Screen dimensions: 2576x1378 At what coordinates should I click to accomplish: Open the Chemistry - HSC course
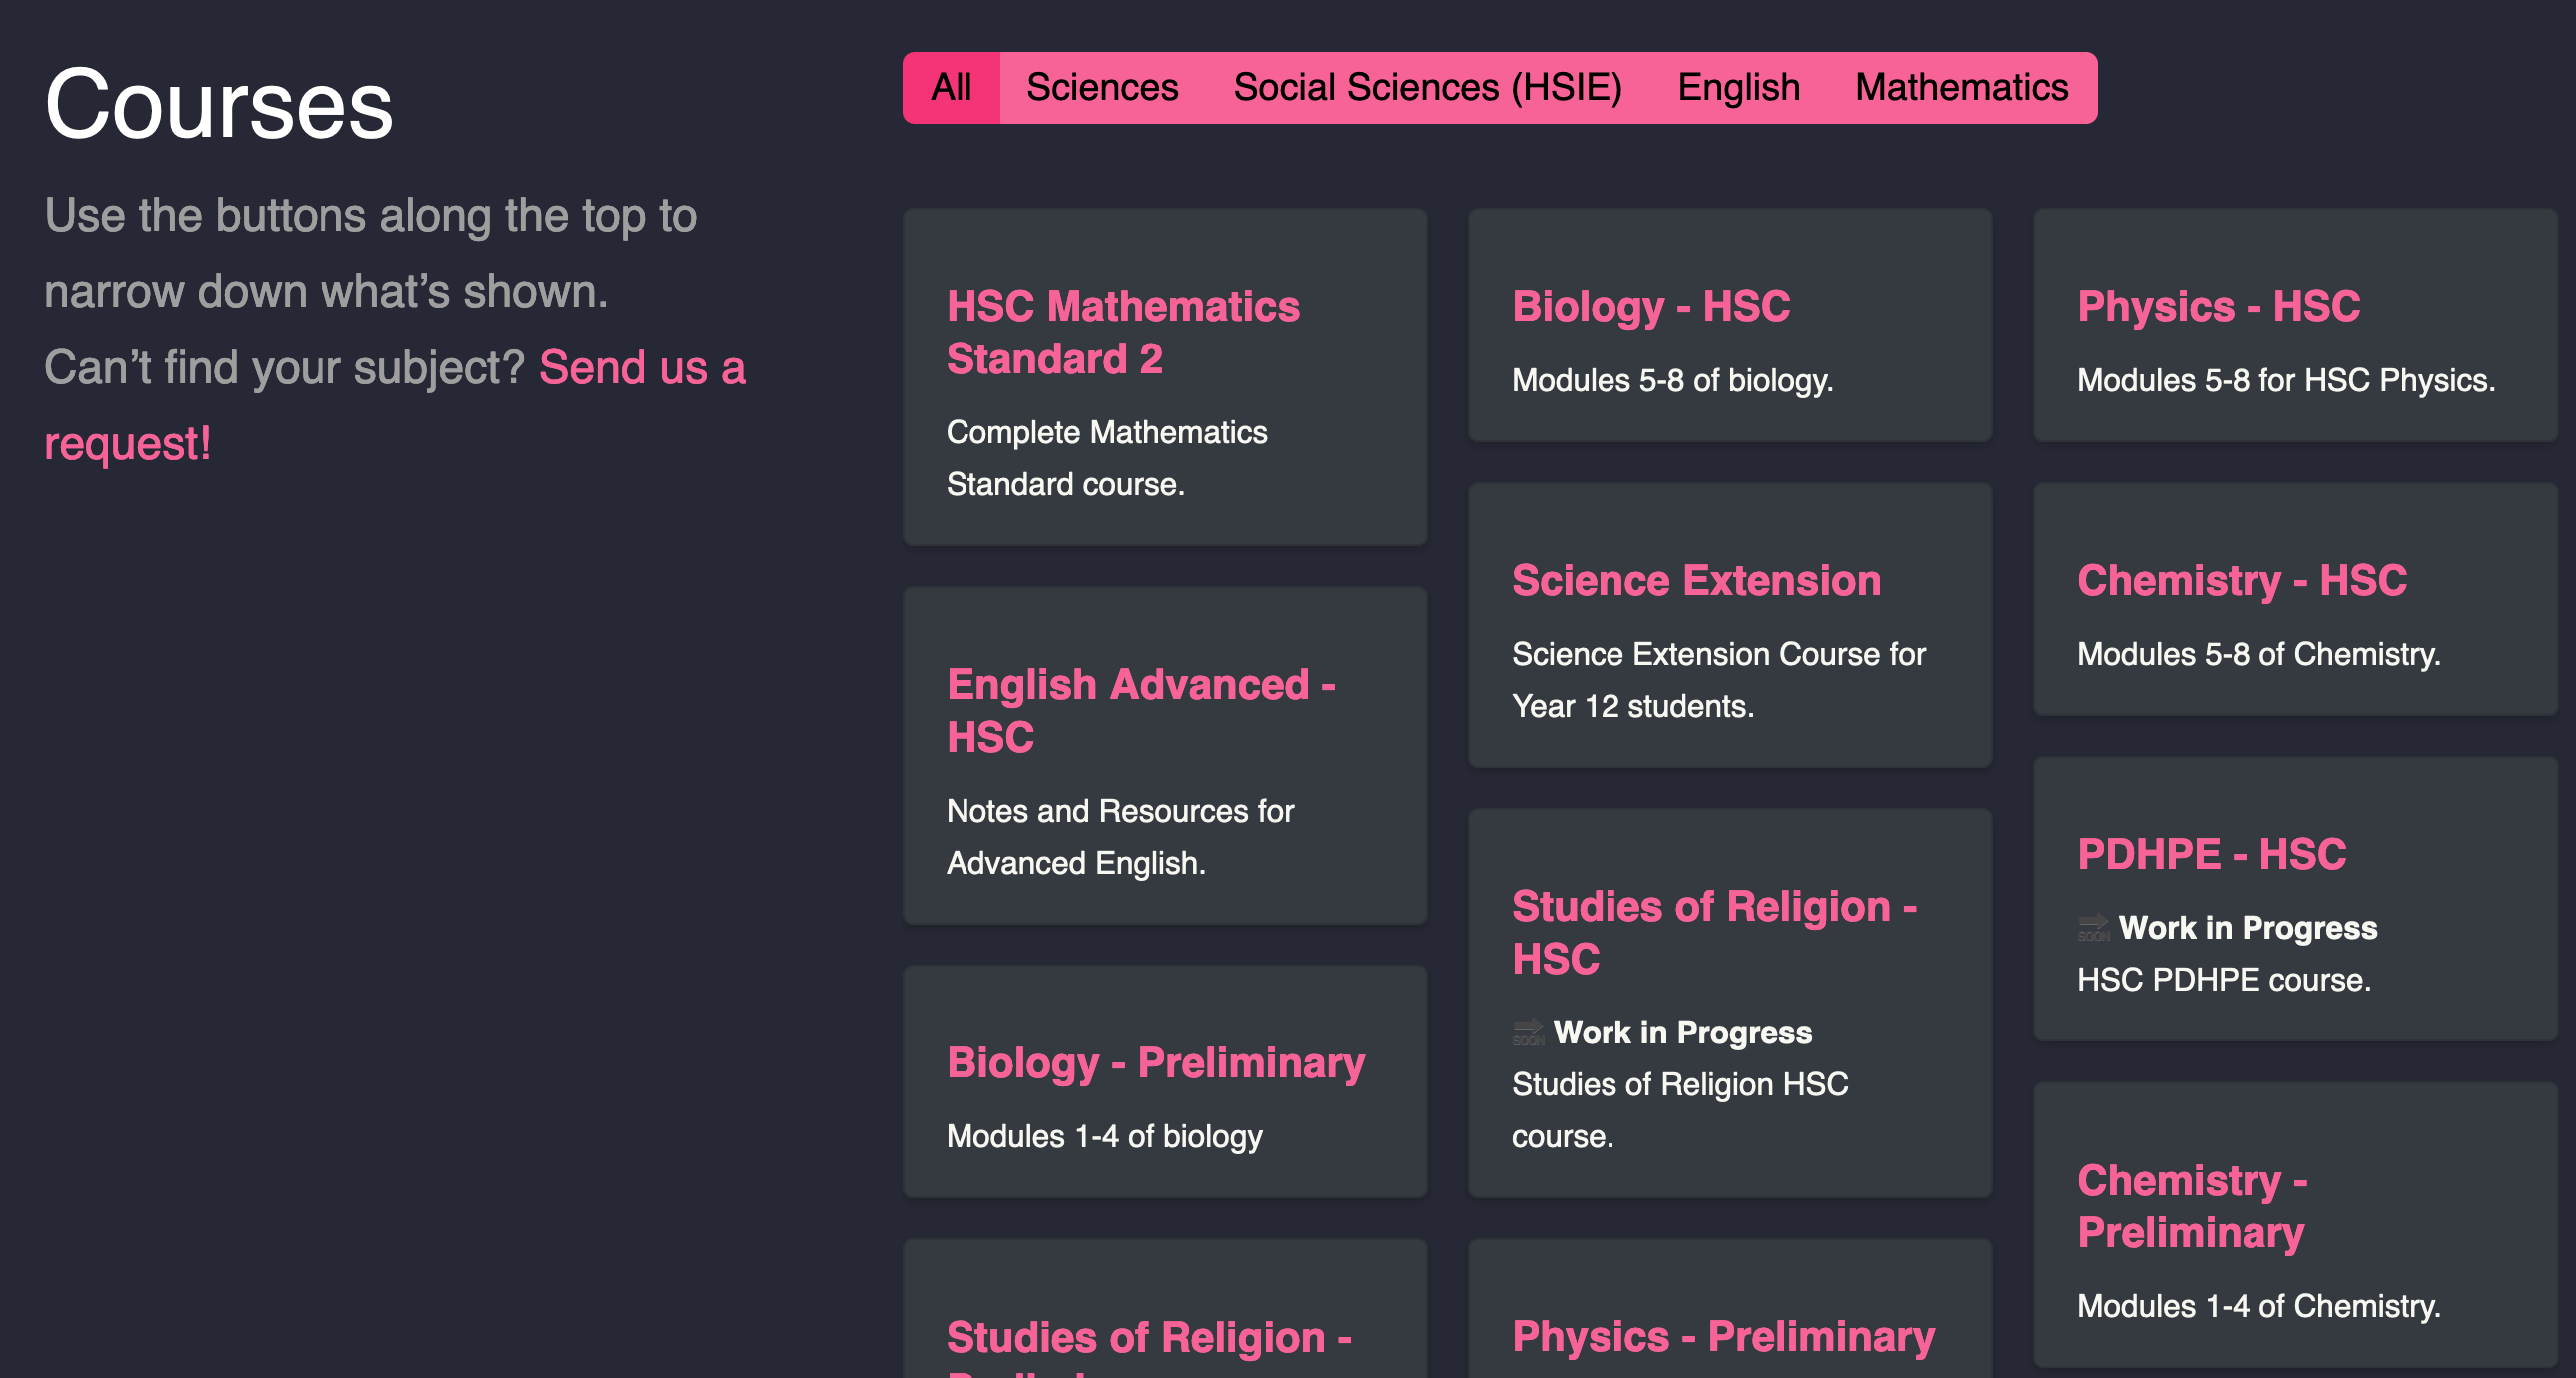[2241, 581]
